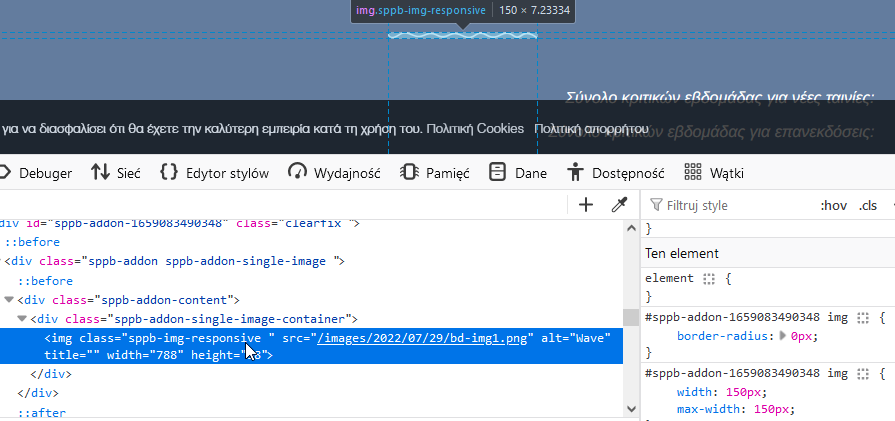Click the Wydajność gauge icon
This screenshot has width=895, height=421.
coord(297,172)
